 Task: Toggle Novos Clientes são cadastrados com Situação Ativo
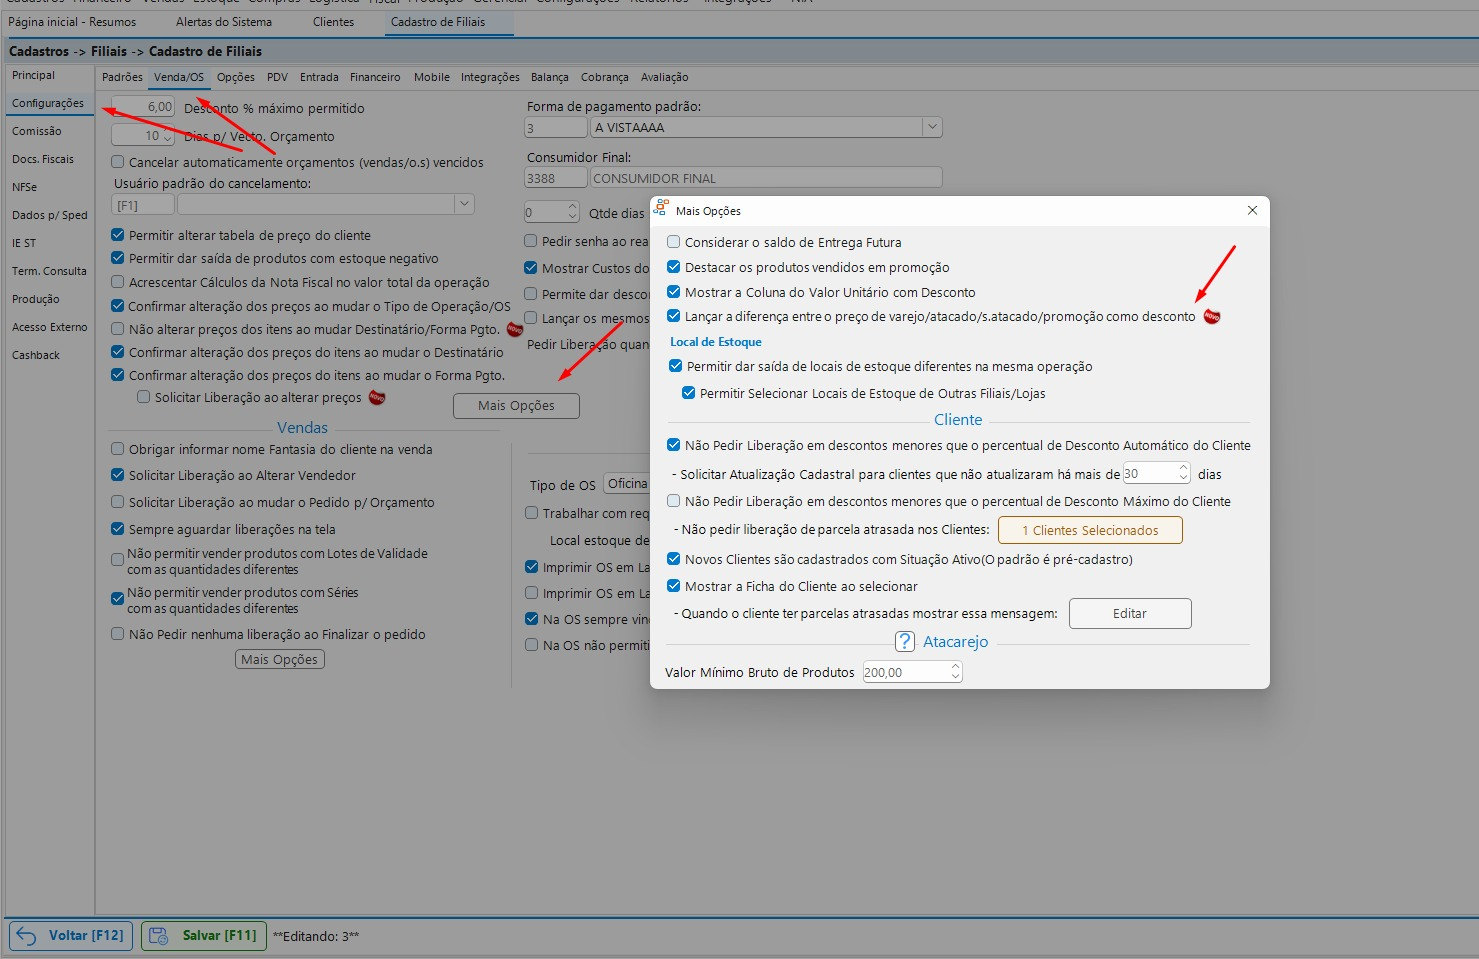click(674, 559)
